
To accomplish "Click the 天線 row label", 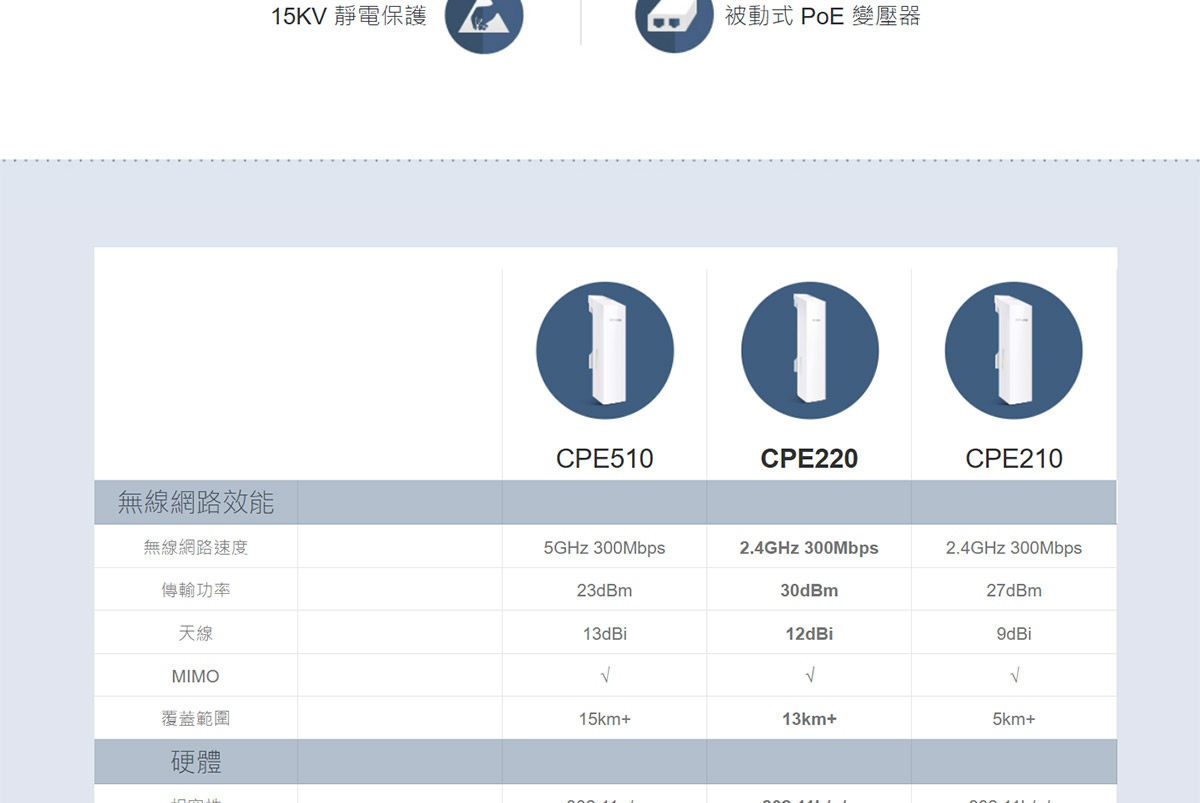I will 196,633.
